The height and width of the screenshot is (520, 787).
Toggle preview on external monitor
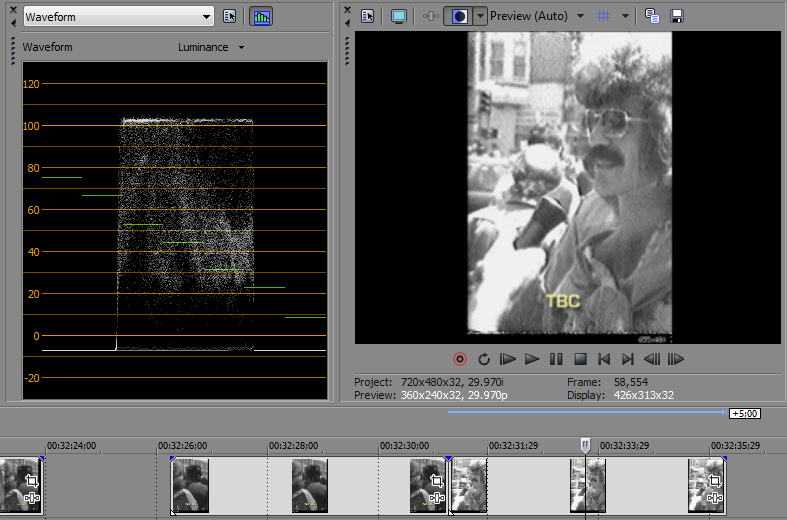399,16
